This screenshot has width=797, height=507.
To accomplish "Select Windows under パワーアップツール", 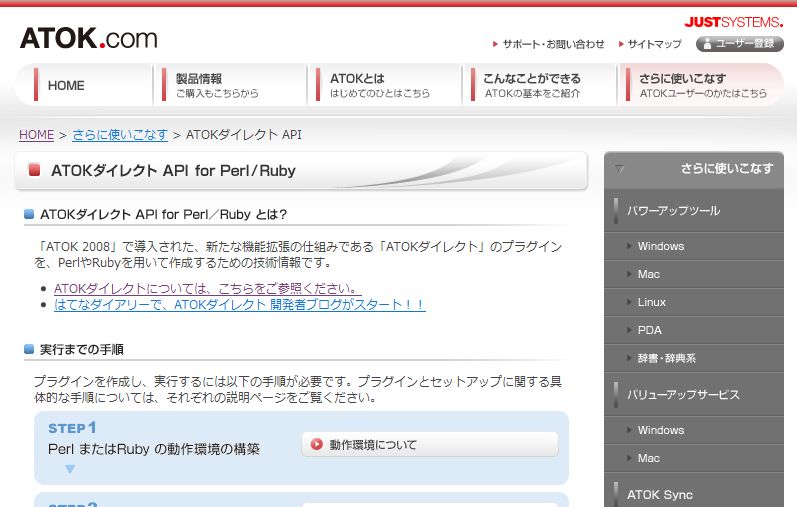I will pos(694,246).
